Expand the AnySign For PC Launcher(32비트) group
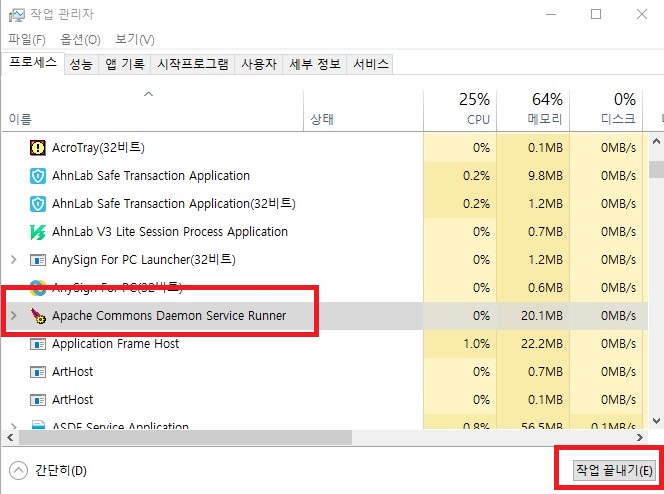The width and height of the screenshot is (664, 494). (14, 259)
